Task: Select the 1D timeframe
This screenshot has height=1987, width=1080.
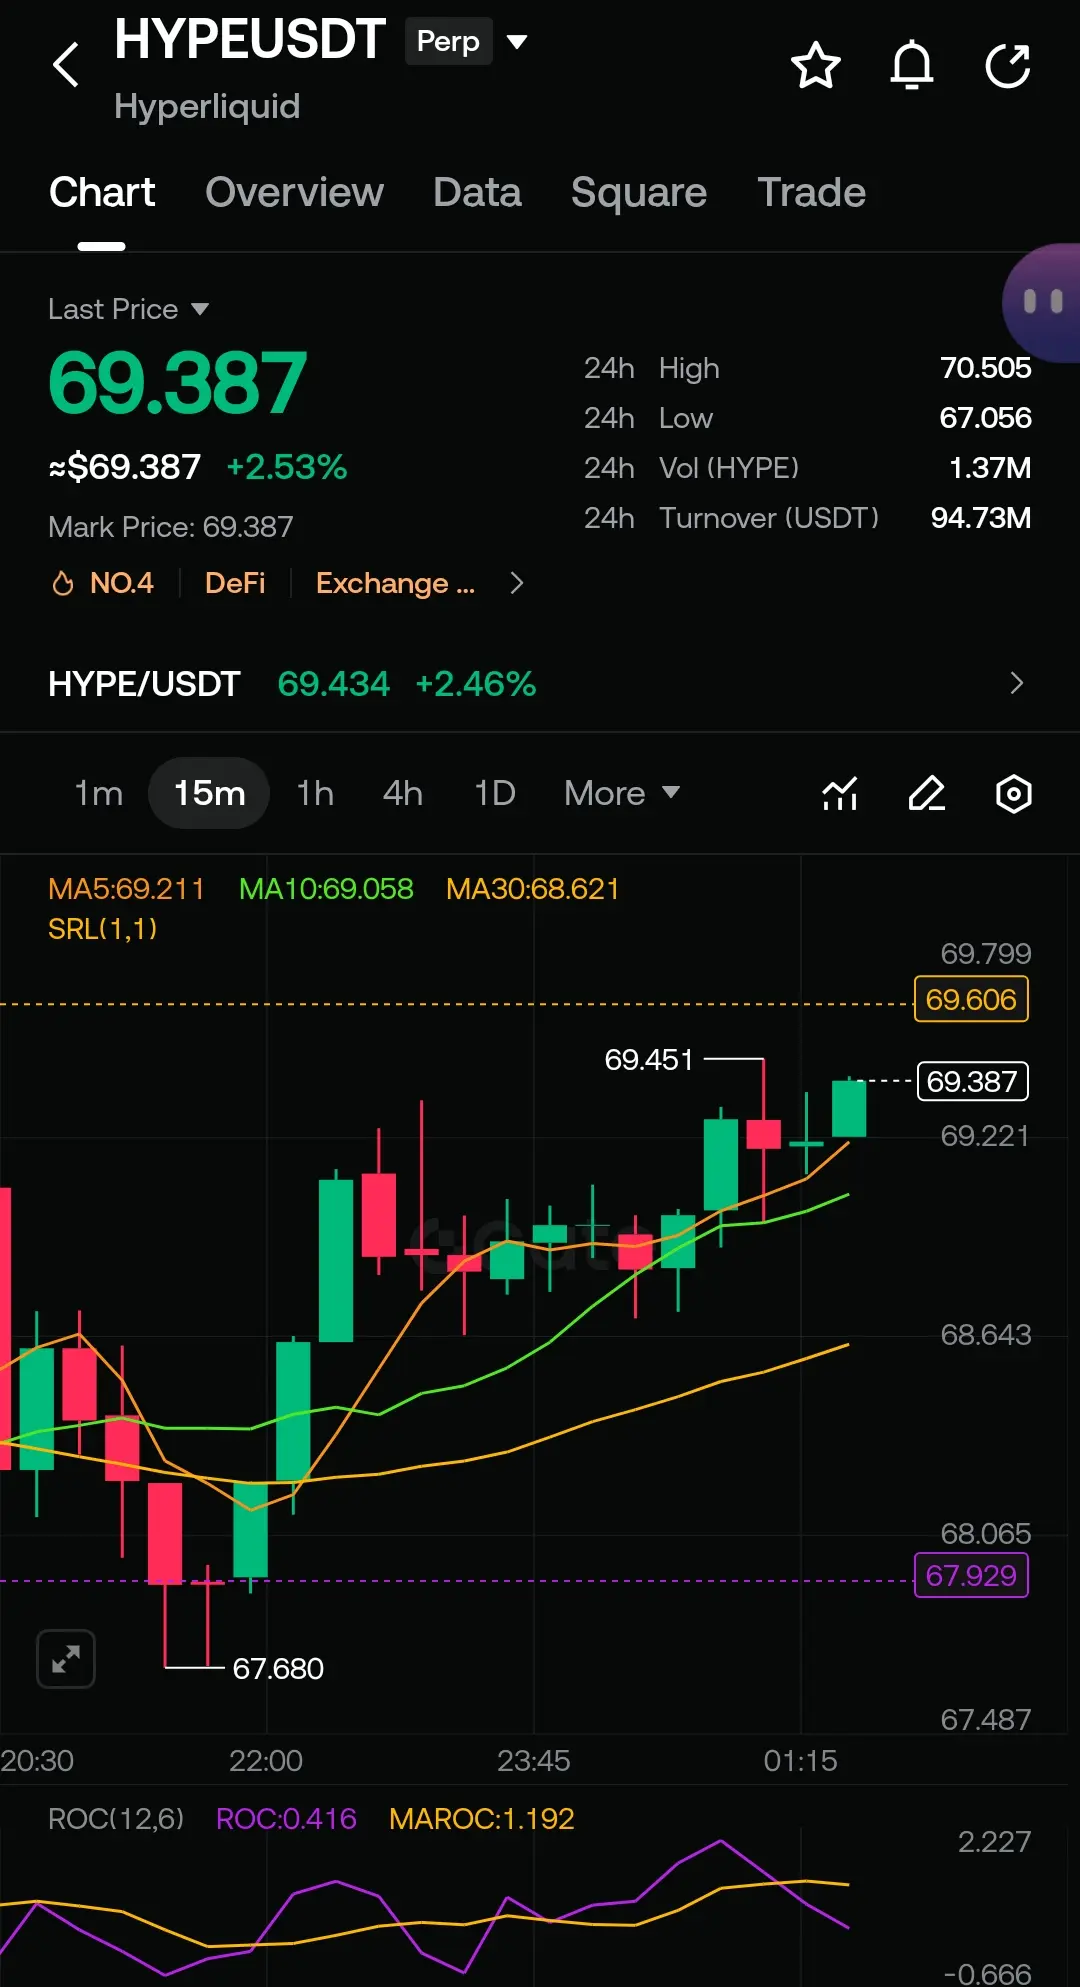Action: 494,793
